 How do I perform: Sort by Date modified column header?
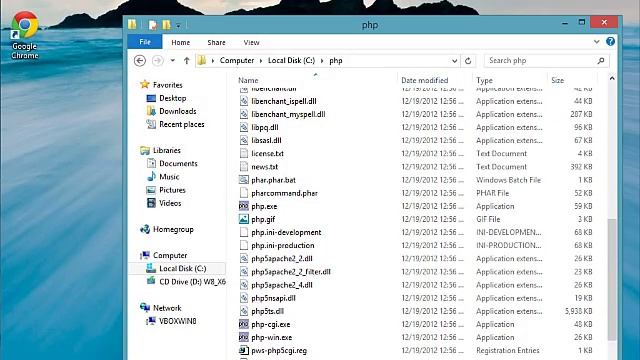tap(424, 80)
